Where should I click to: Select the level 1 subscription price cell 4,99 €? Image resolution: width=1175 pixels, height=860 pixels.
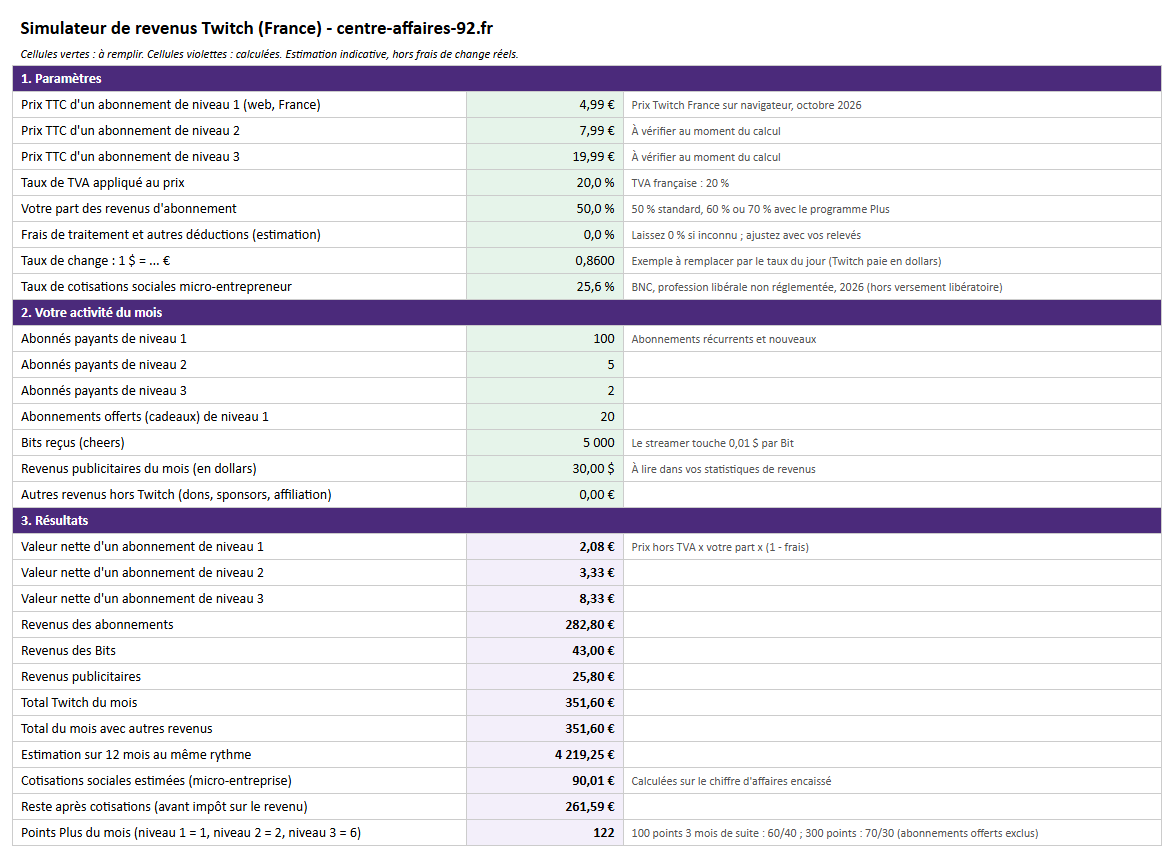point(545,105)
